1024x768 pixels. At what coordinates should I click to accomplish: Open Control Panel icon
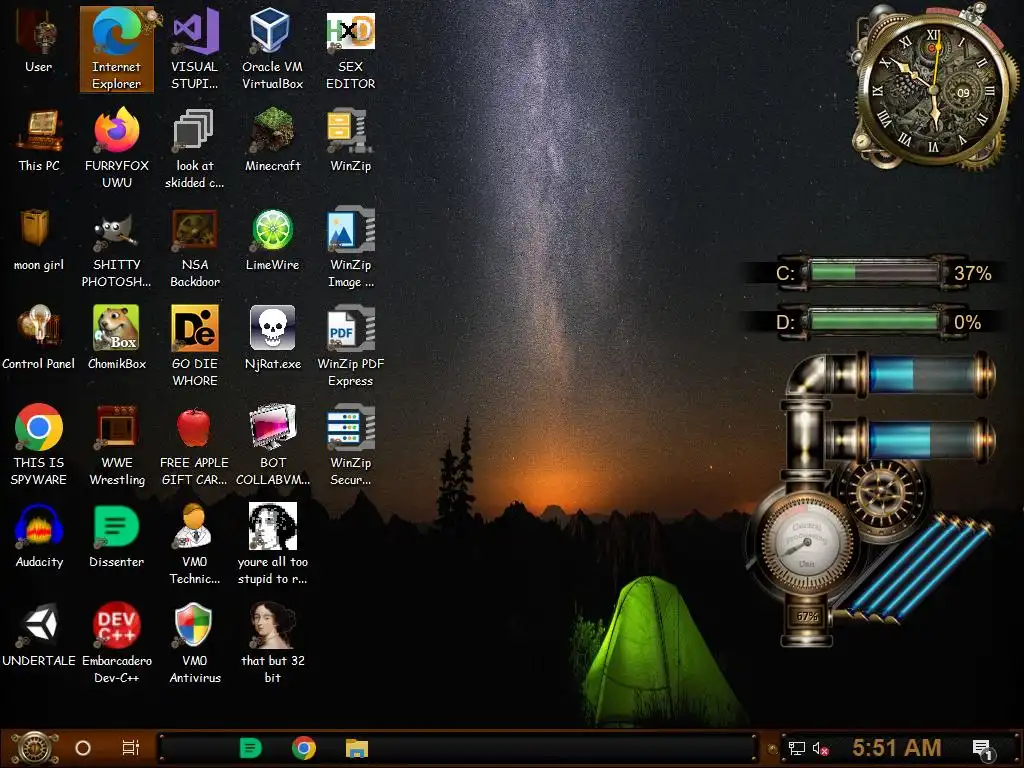tap(39, 338)
